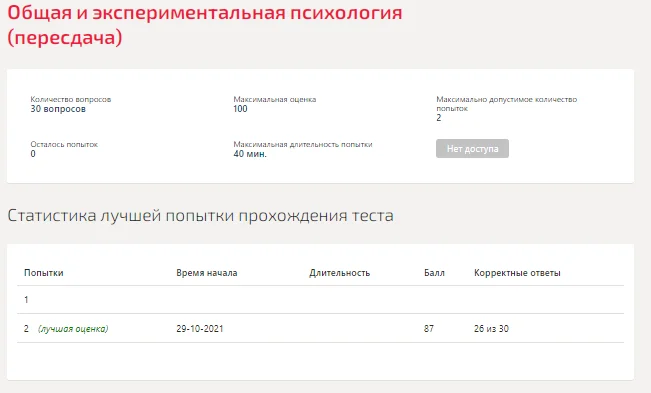Click the page title 'Общая и экспериментальная психология'
The image size is (651, 393).
tap(205, 13)
